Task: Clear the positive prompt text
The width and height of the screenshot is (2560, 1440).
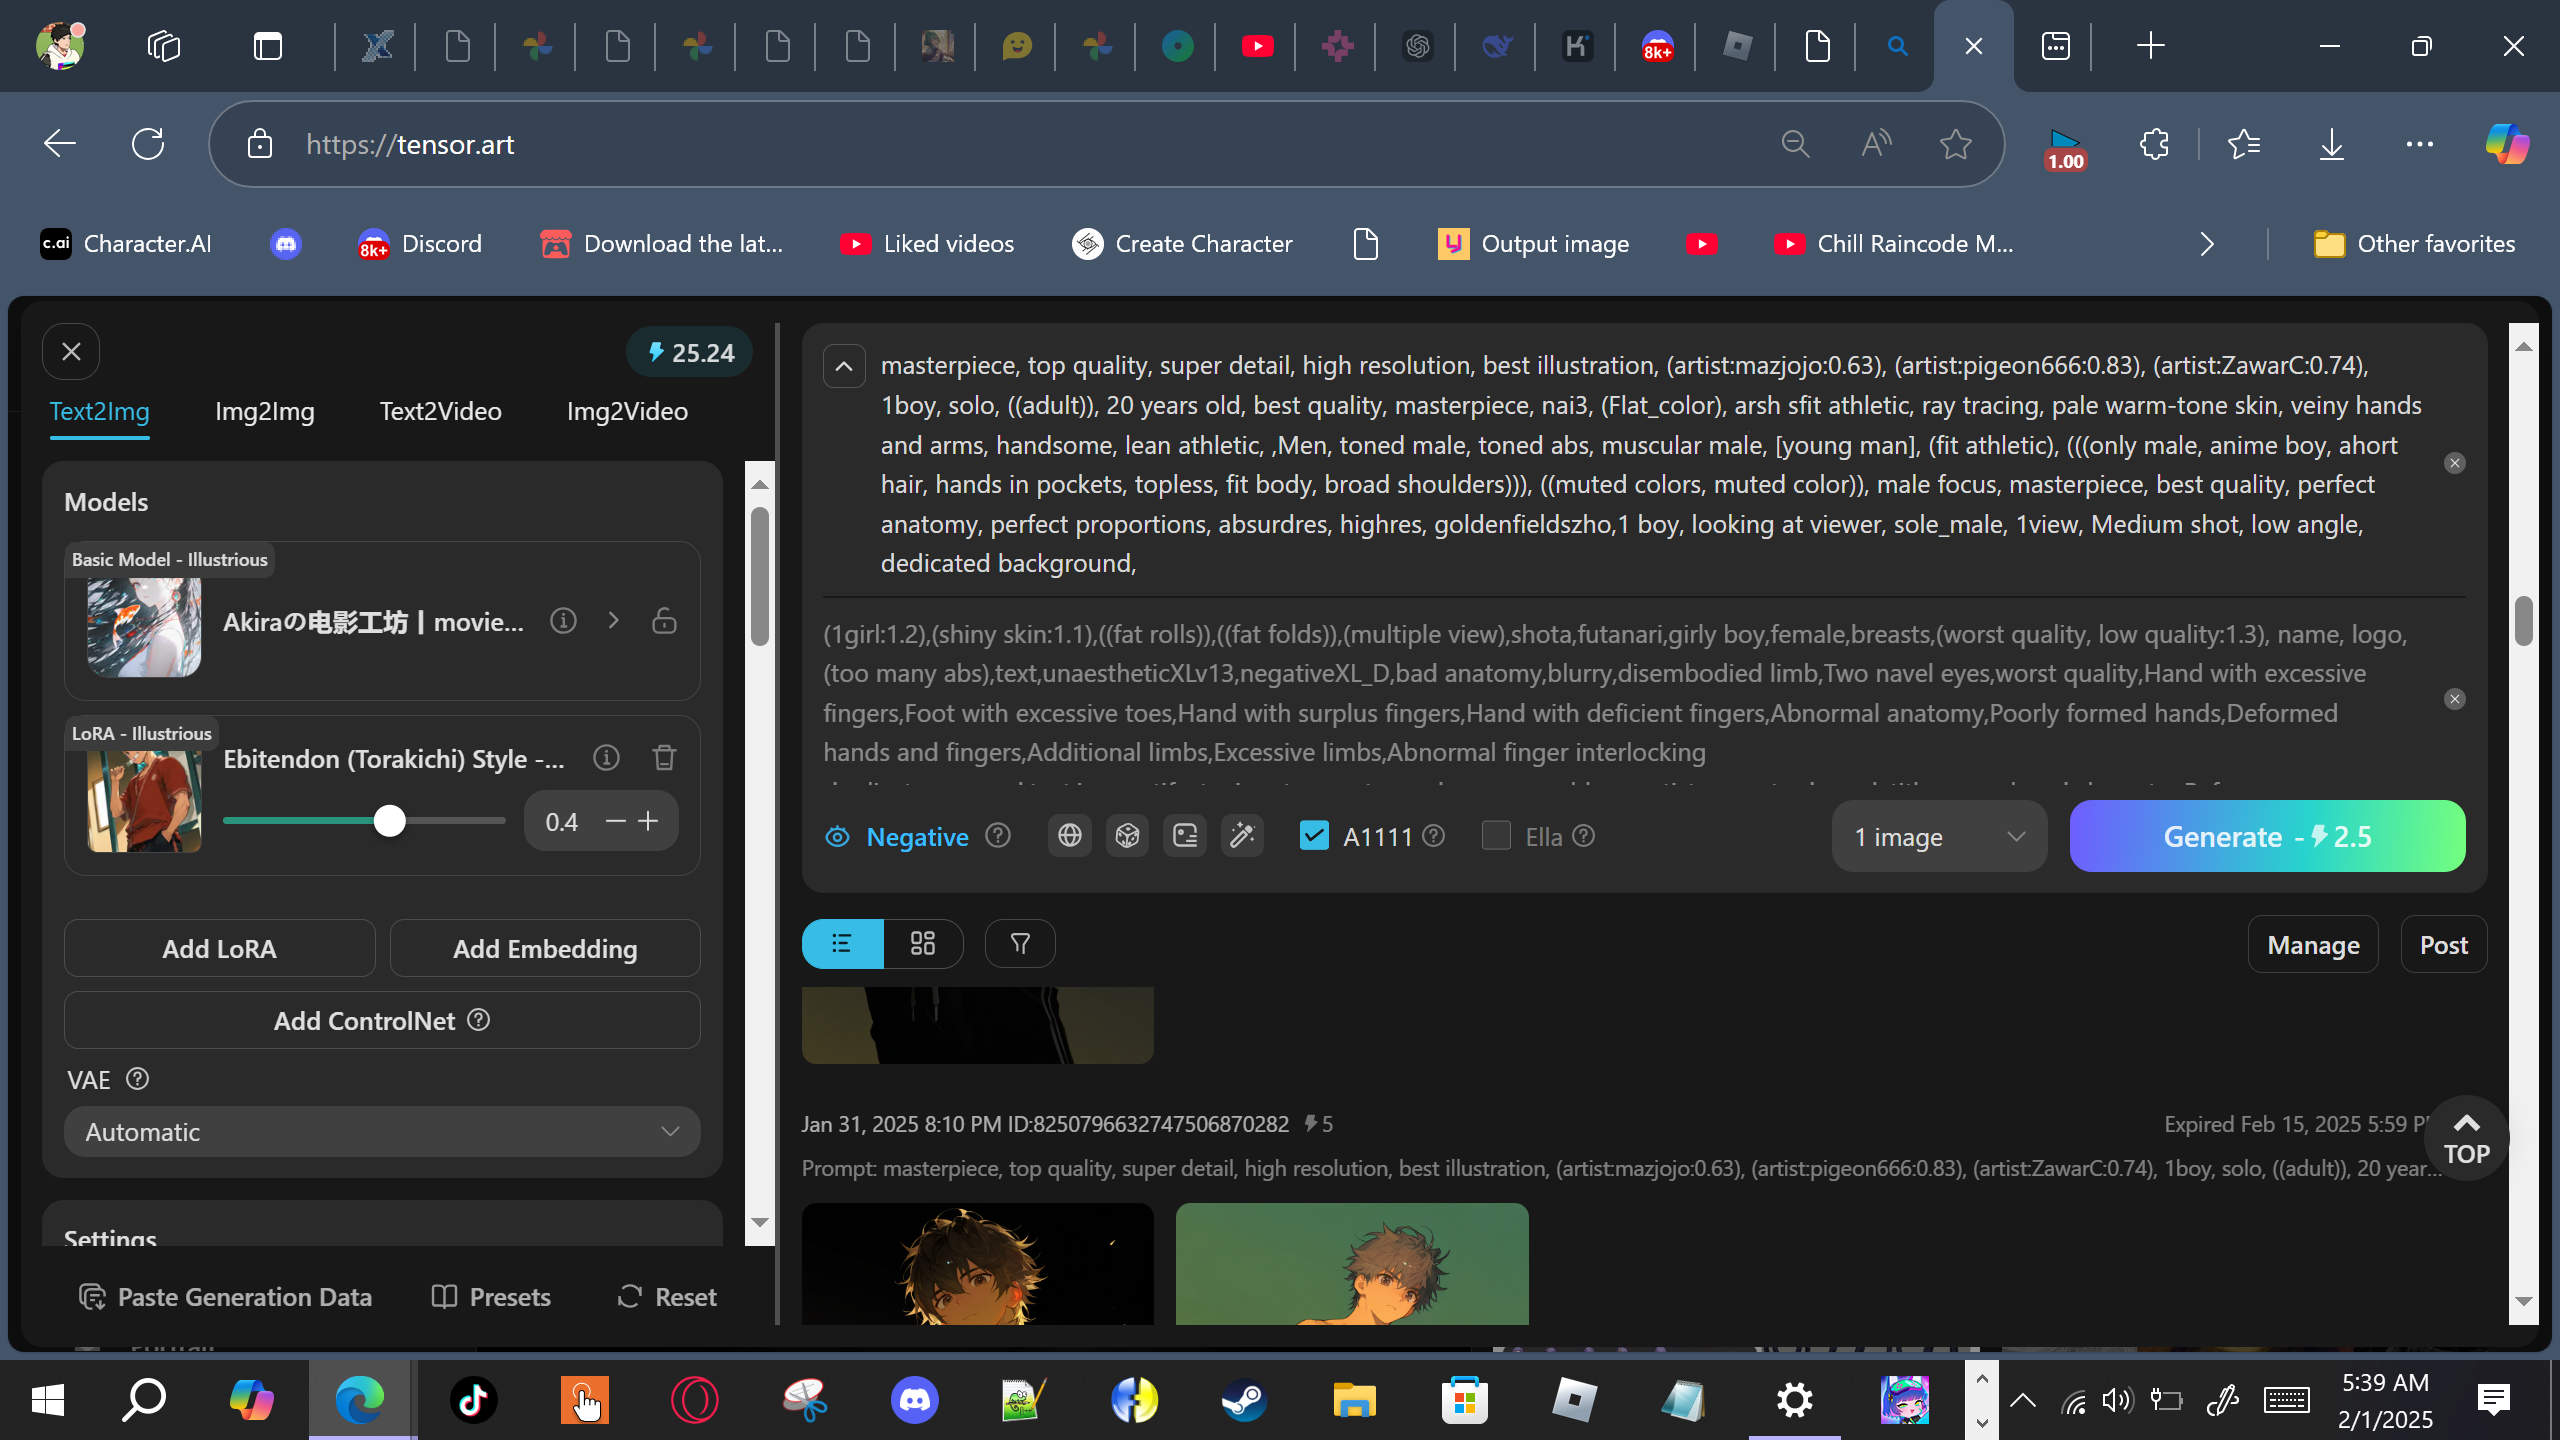Action: click(2454, 463)
